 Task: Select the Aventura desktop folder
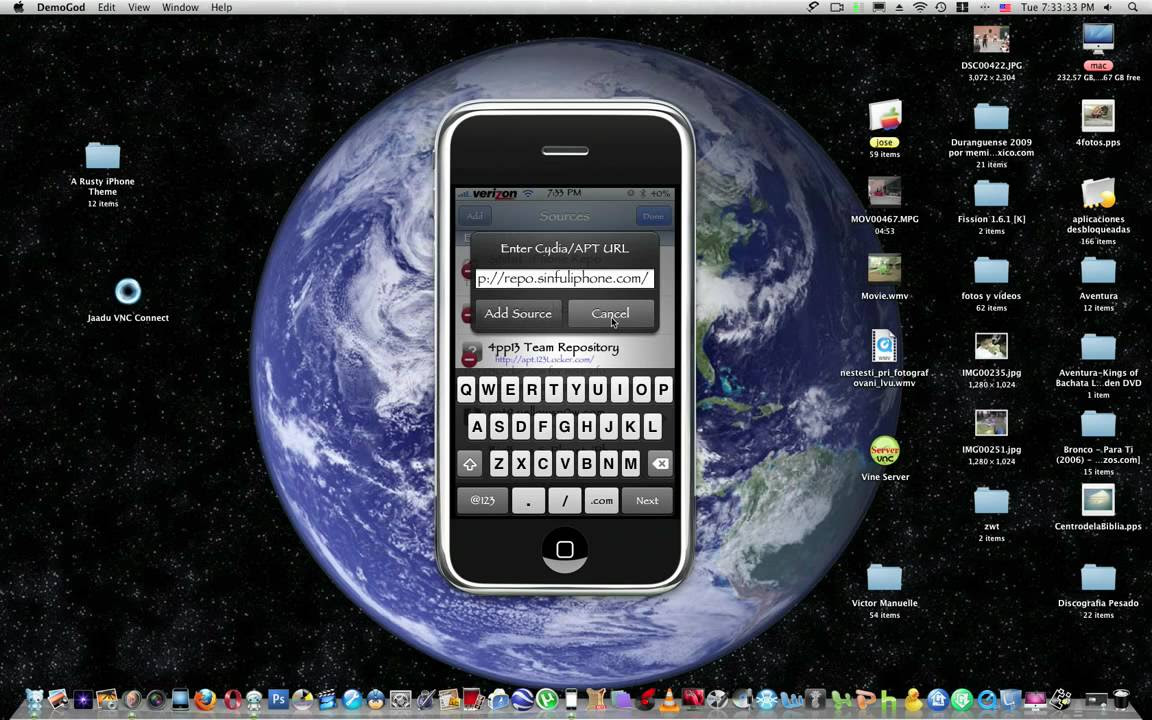(1098, 270)
